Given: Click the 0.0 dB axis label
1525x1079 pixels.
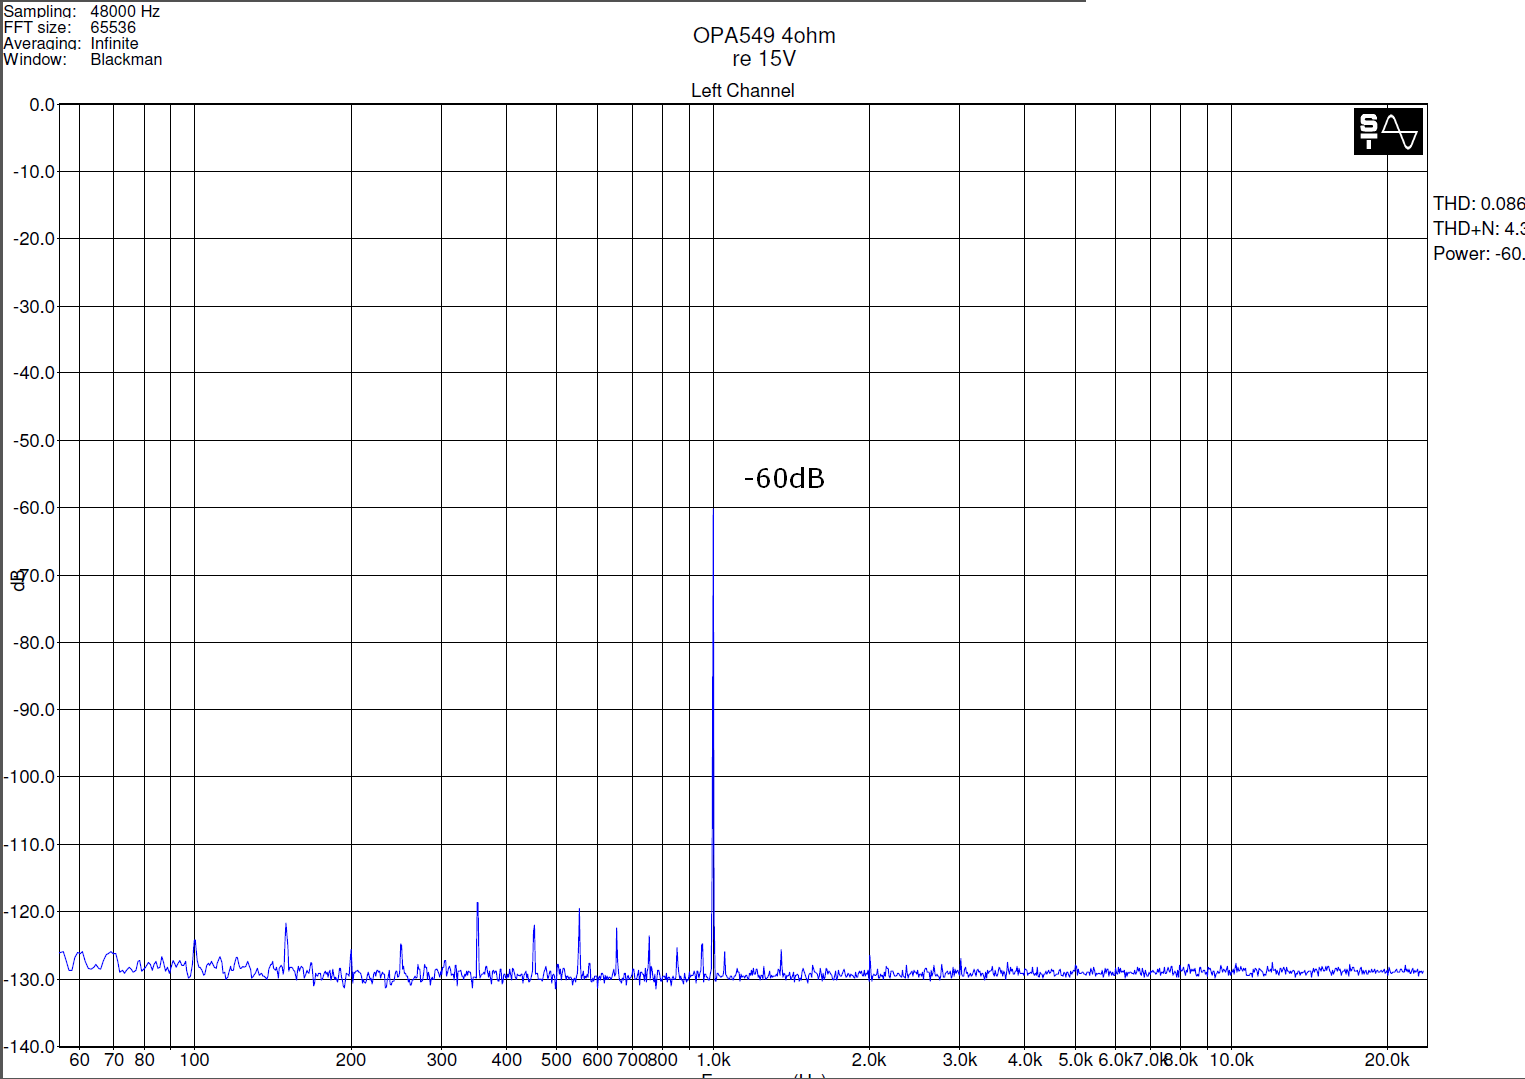Looking at the screenshot, I should [42, 105].
